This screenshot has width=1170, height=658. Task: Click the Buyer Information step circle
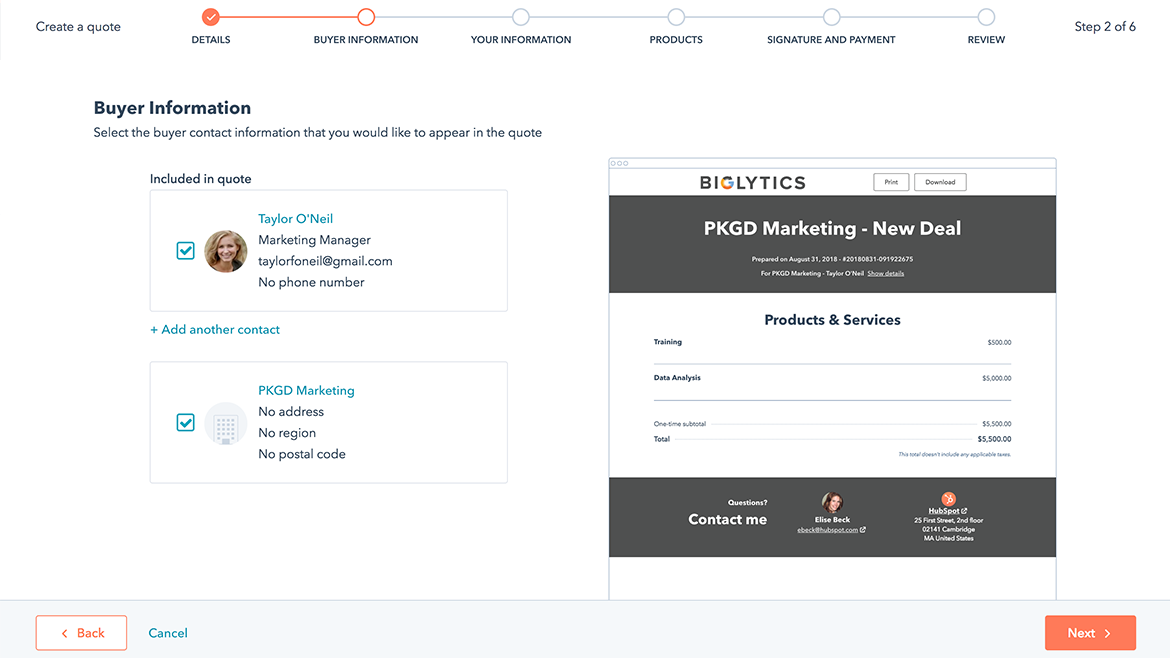[366, 17]
